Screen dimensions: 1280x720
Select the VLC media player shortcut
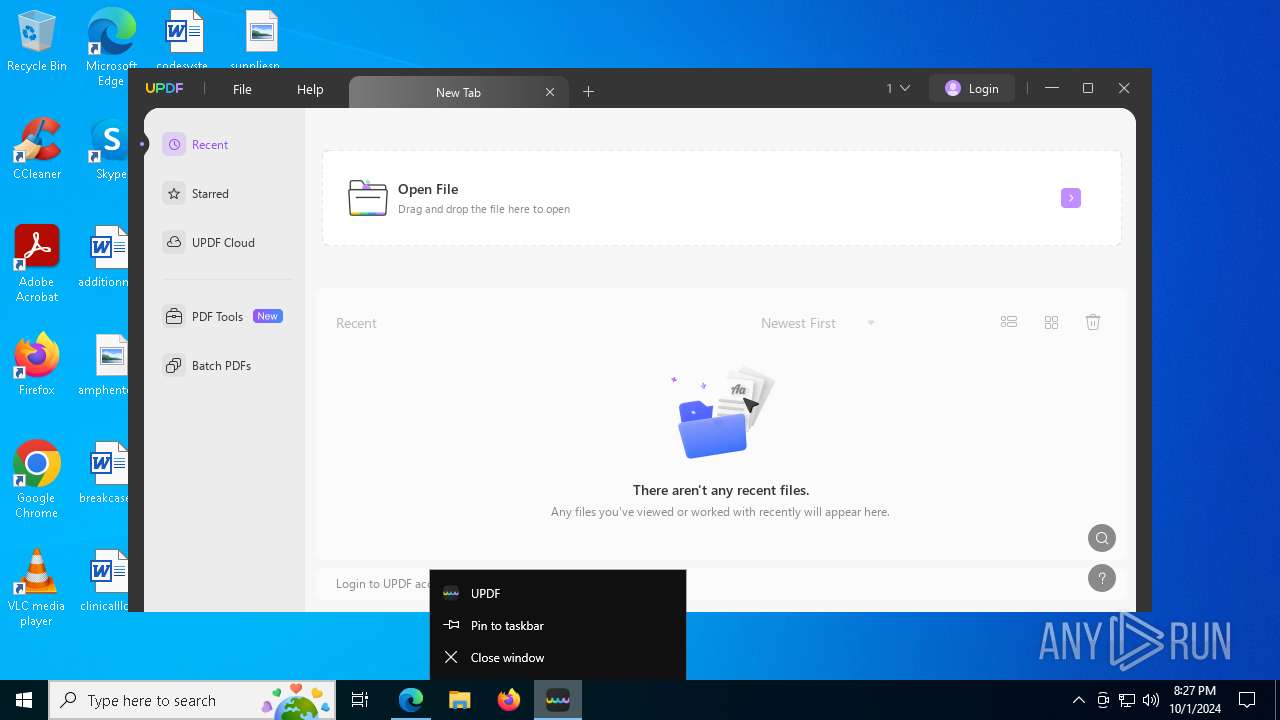tap(37, 588)
